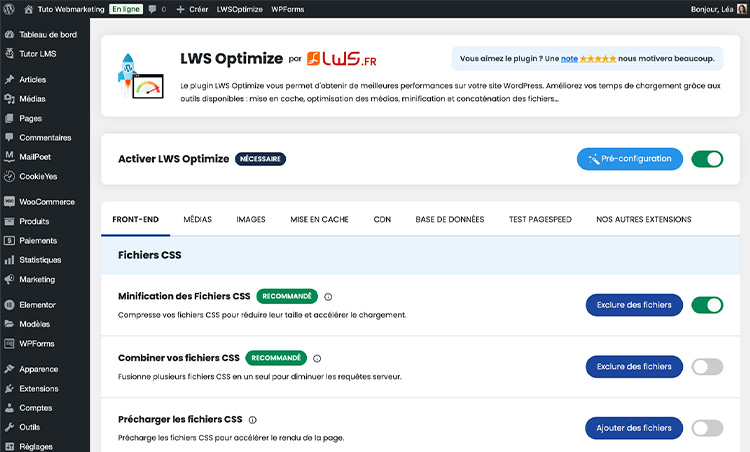
Task: Click Exclure des fichiers for CSS minification
Action: pos(634,305)
